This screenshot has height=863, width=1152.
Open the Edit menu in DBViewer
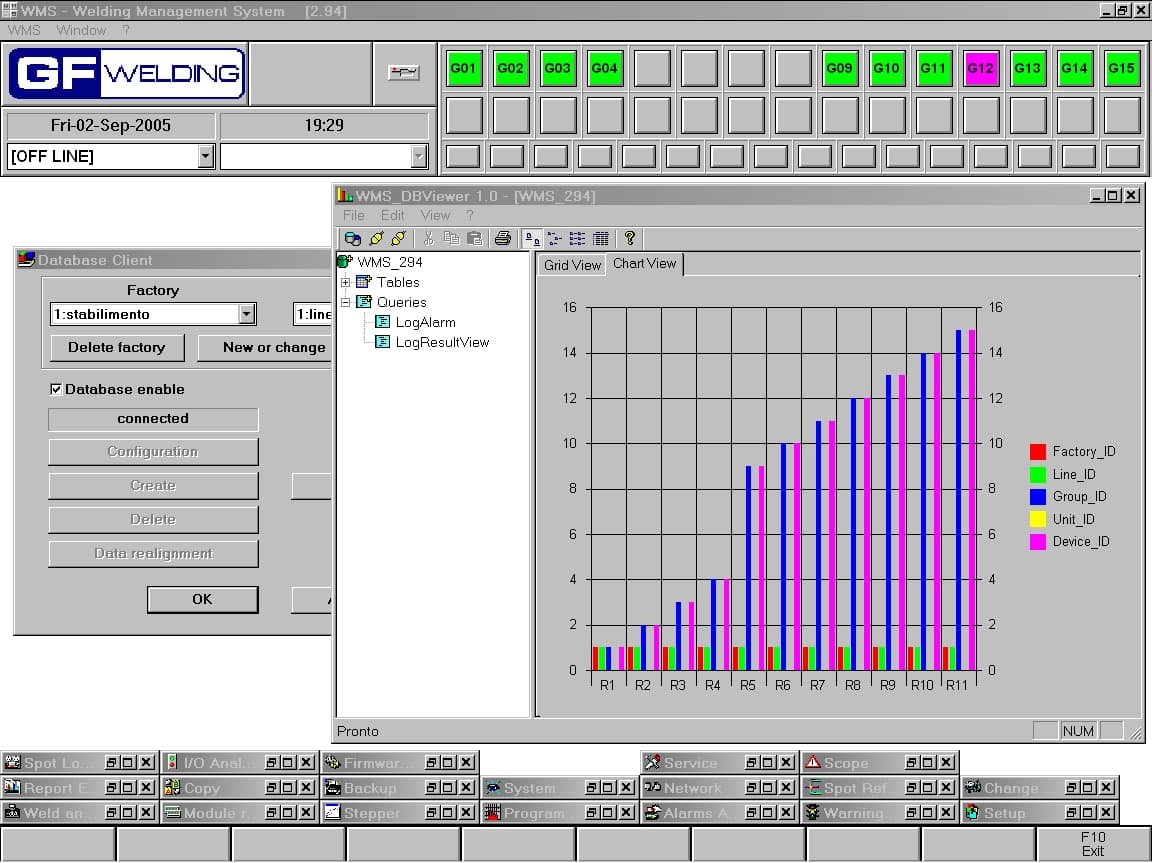point(392,215)
